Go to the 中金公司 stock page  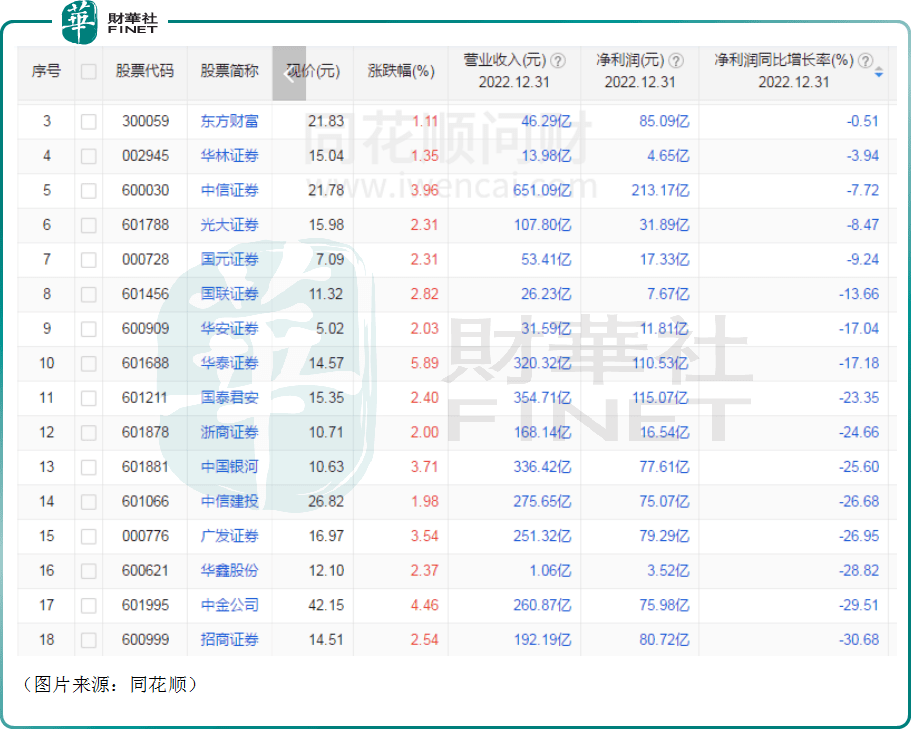pyautogui.click(x=229, y=605)
